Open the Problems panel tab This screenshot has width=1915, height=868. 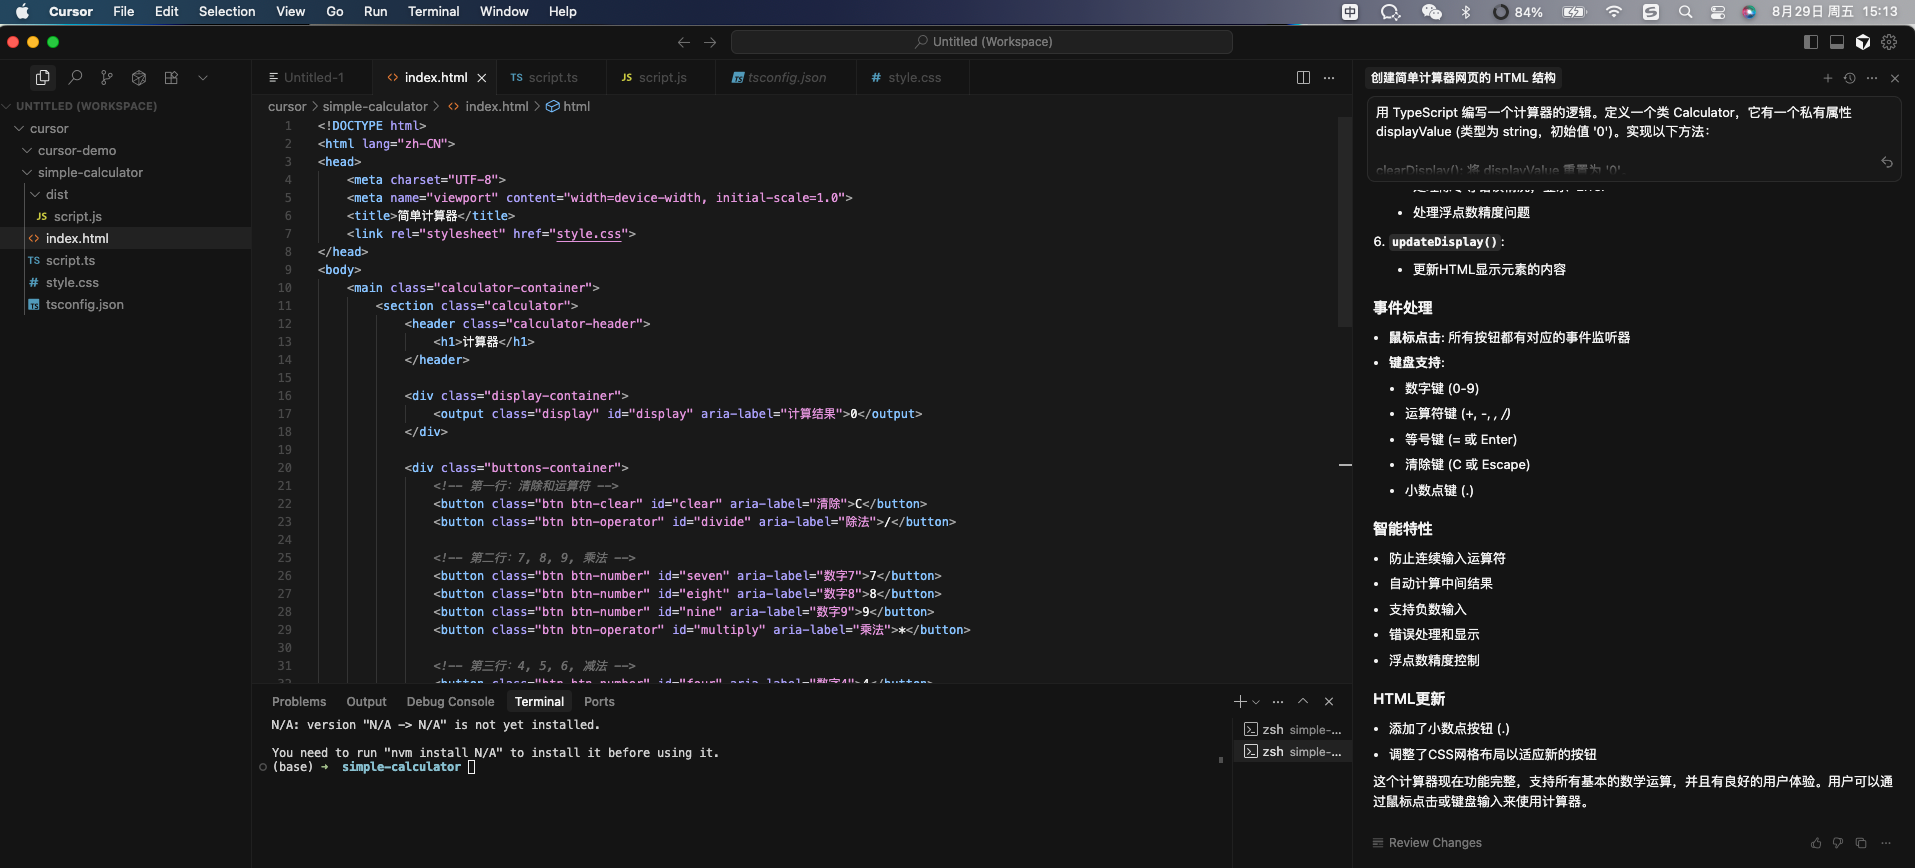299,702
